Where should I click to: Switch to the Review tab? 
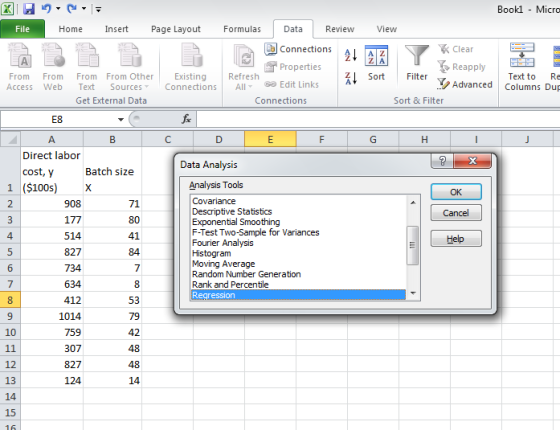(340, 29)
